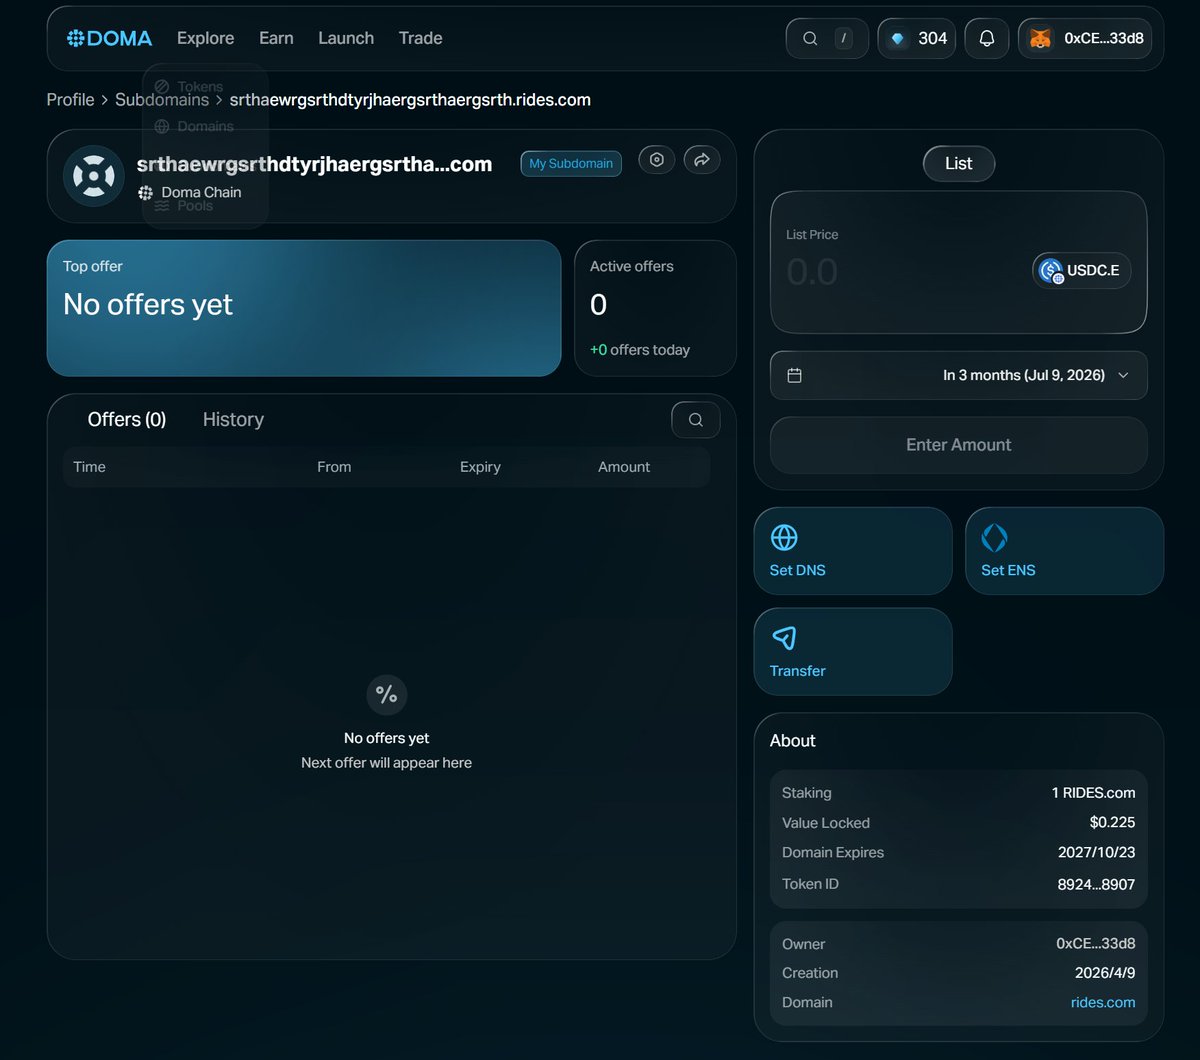The height and width of the screenshot is (1060, 1200).
Task: Click the Transfer paper-plane card
Action: coord(853,652)
